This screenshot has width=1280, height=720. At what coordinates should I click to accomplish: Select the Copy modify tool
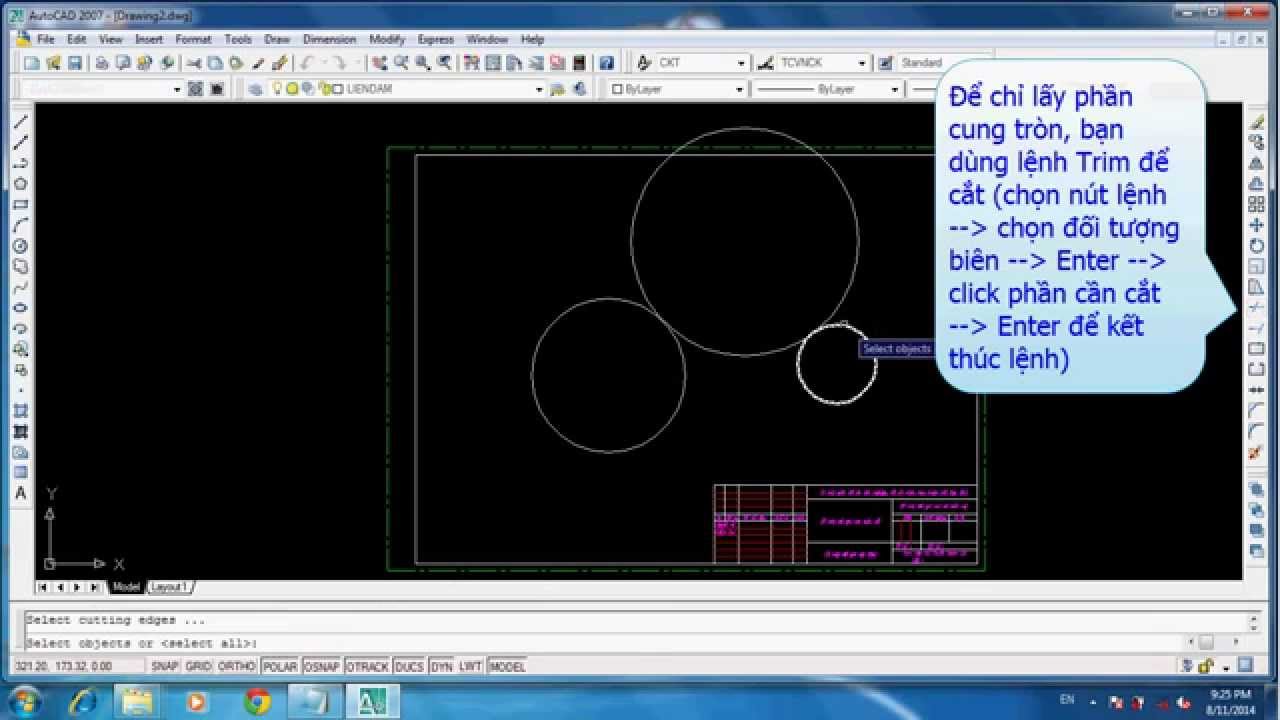click(1257, 143)
